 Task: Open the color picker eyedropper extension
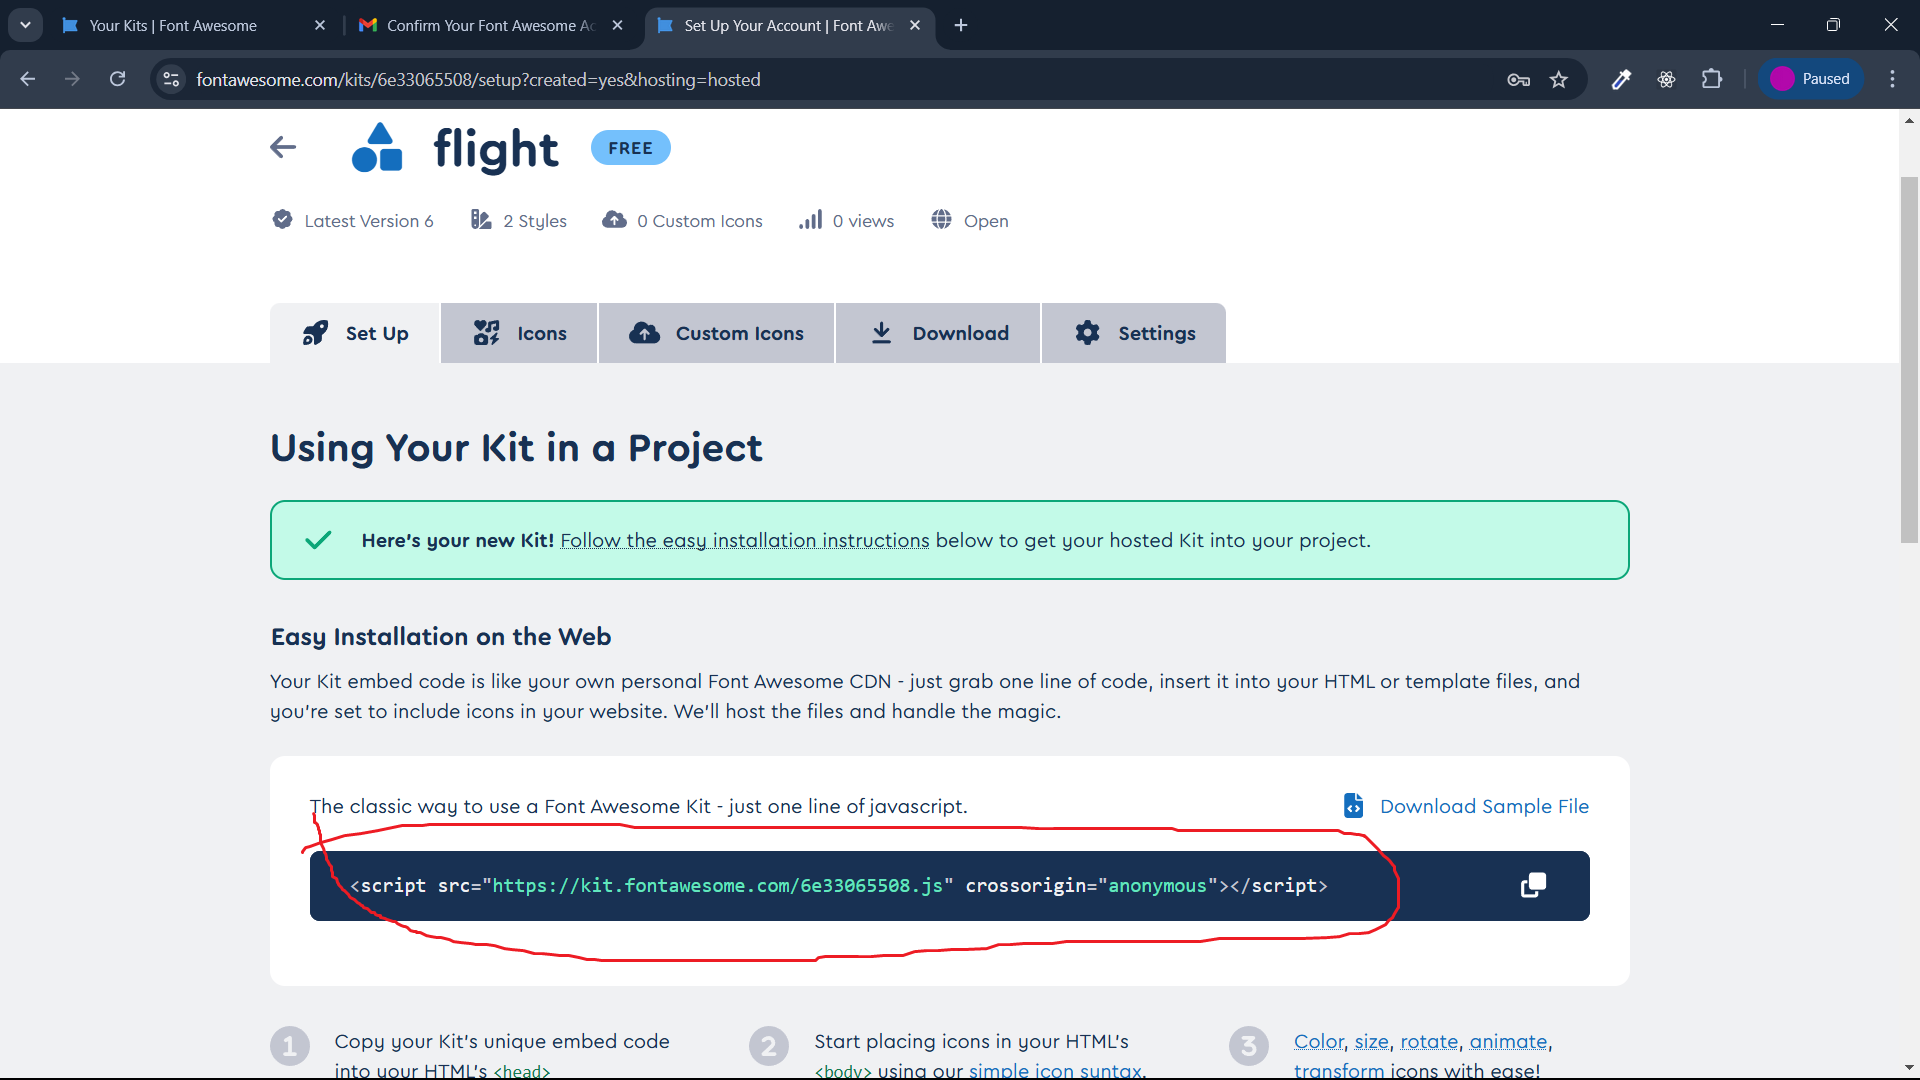[x=1621, y=79]
